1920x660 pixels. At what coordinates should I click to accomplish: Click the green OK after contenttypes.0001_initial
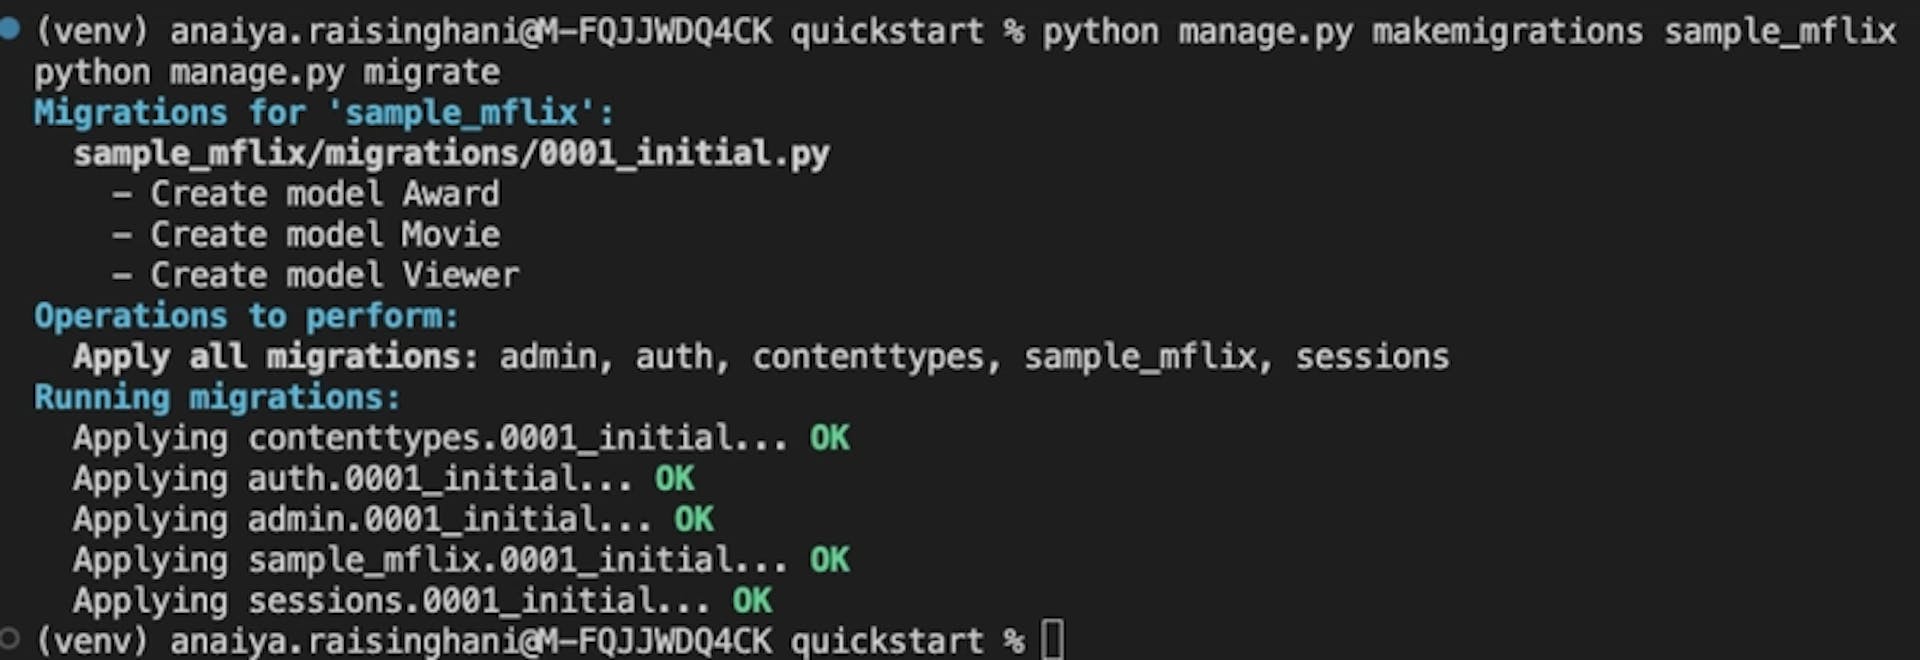[829, 438]
